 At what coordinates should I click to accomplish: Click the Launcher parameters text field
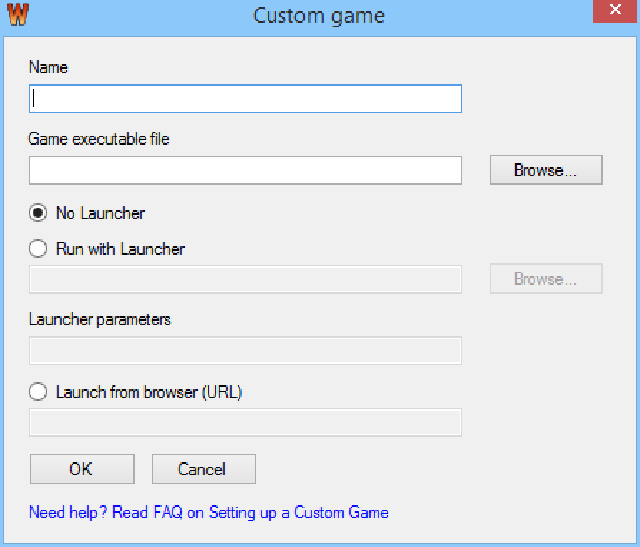tap(245, 351)
